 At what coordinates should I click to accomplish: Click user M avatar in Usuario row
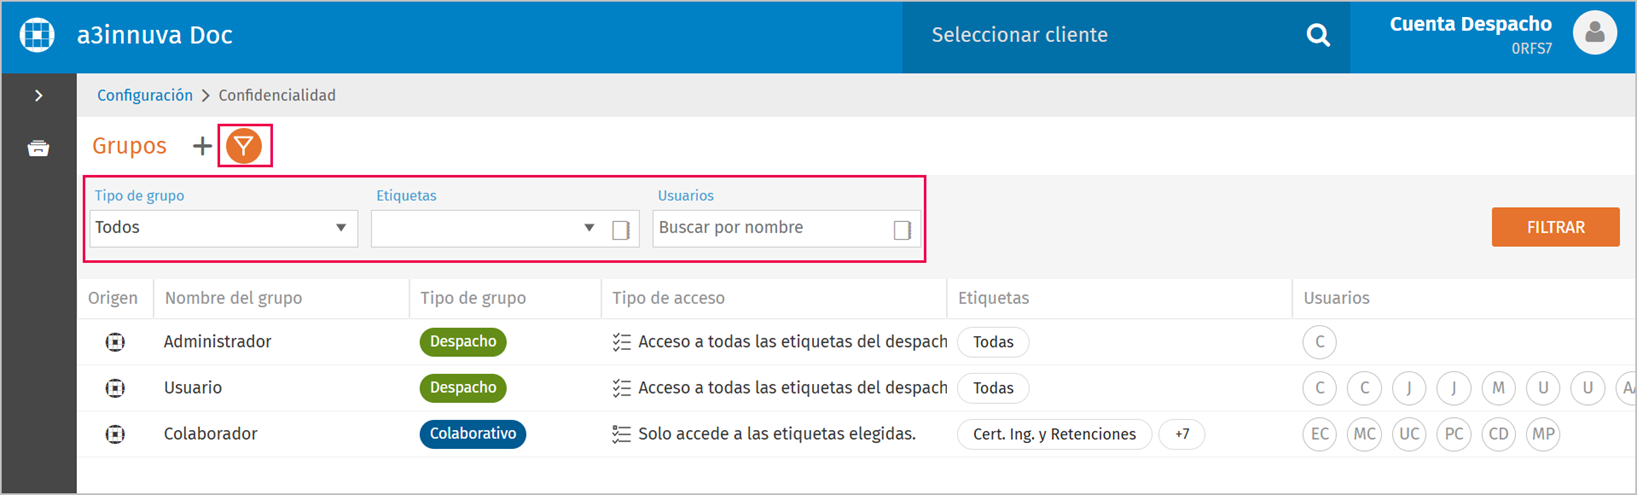[x=1498, y=388]
